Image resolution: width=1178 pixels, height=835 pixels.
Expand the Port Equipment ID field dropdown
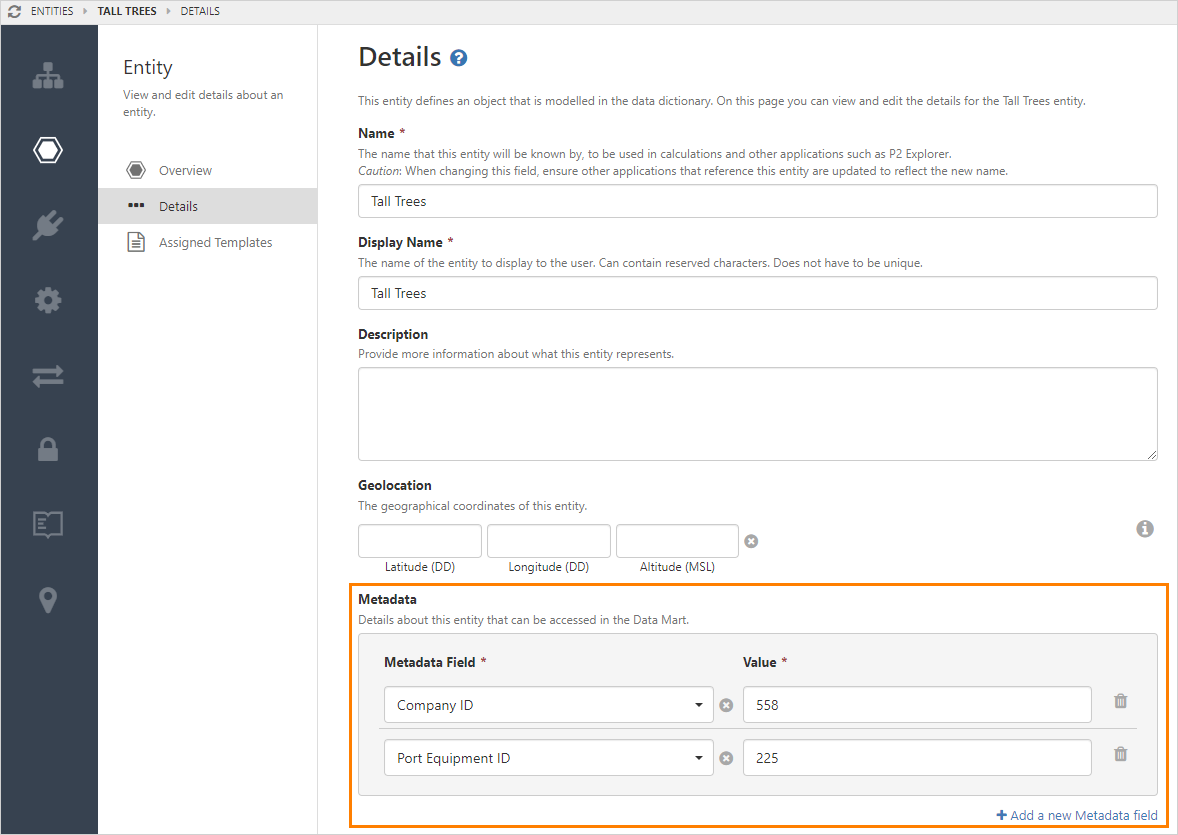pyautogui.click(x=698, y=758)
